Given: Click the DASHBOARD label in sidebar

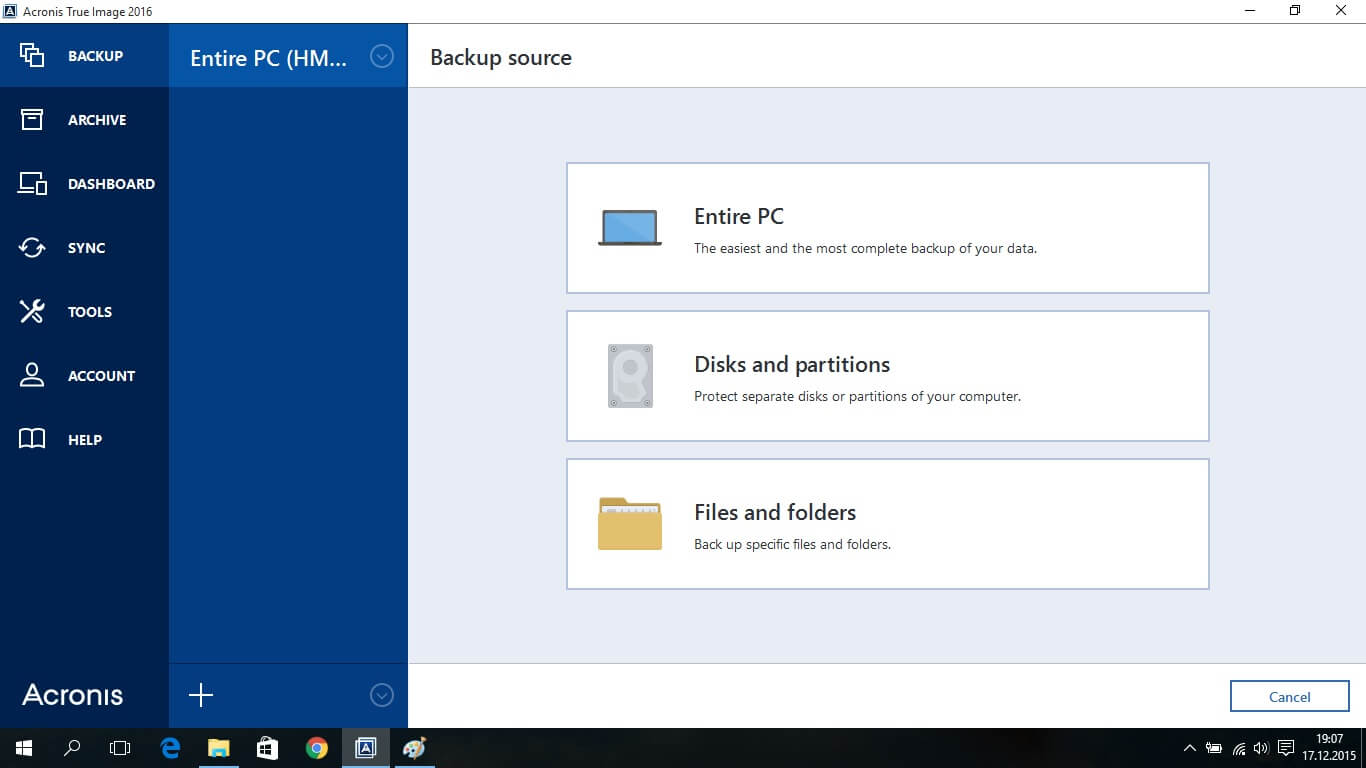Looking at the screenshot, I should [x=111, y=184].
